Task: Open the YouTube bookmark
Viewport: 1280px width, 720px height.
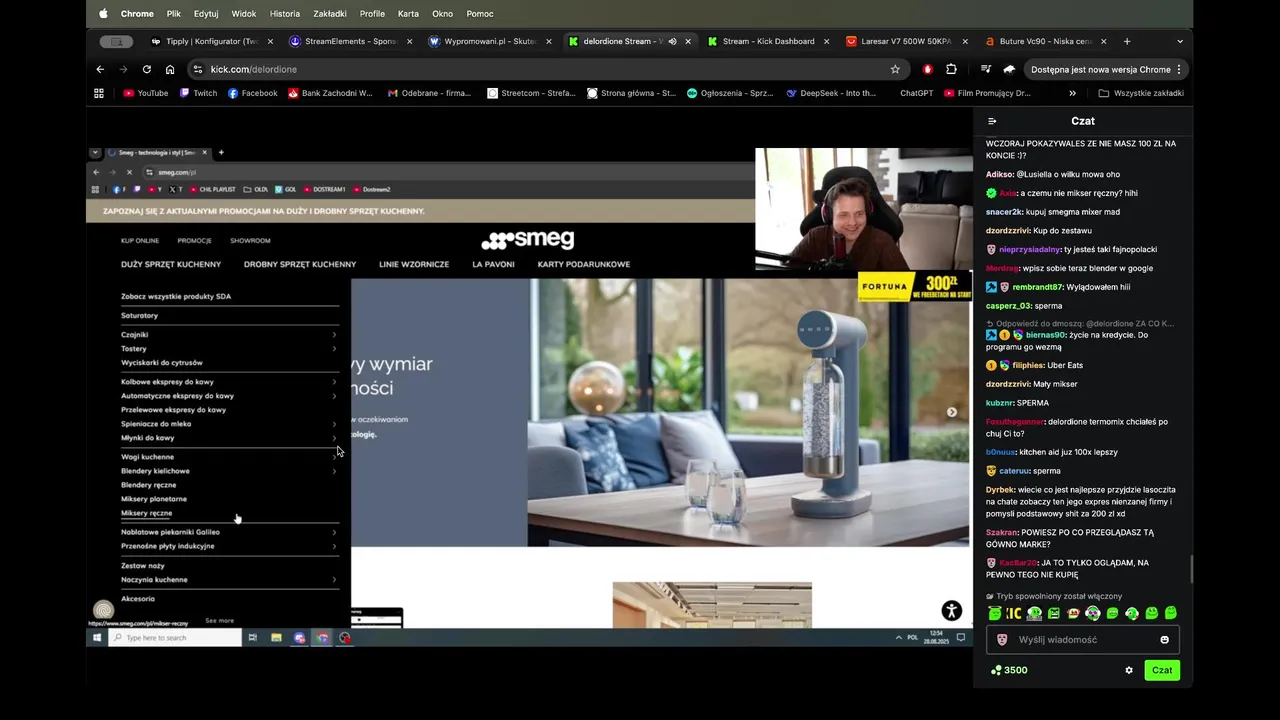Action: point(145,93)
